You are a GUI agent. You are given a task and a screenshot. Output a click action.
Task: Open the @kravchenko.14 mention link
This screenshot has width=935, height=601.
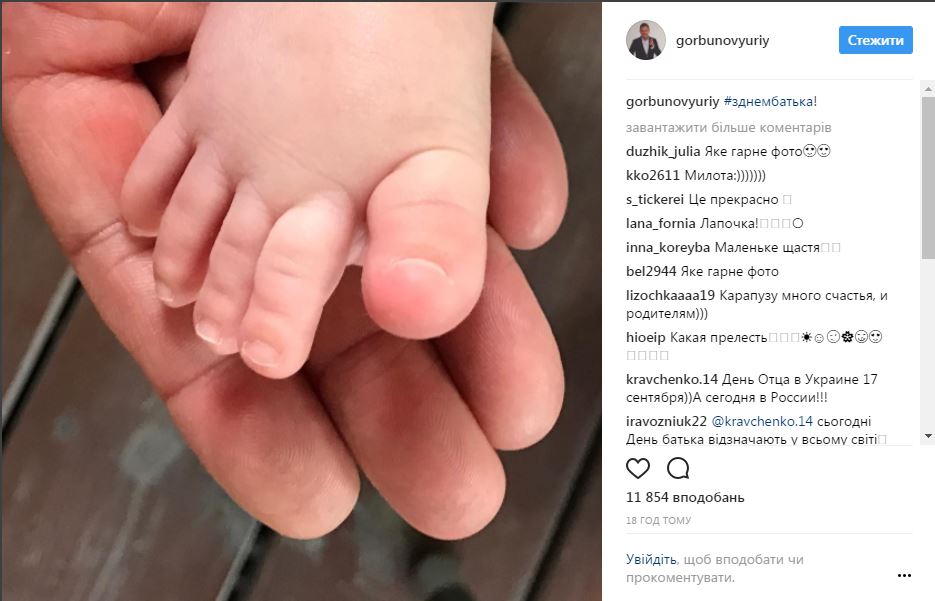click(761, 421)
